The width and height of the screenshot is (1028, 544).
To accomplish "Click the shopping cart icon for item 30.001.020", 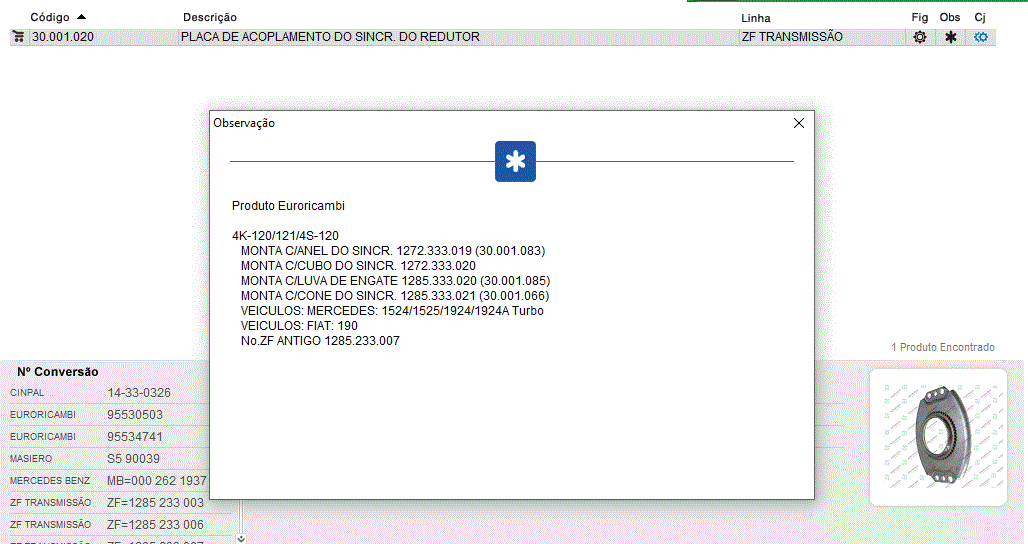I will 18,37.
